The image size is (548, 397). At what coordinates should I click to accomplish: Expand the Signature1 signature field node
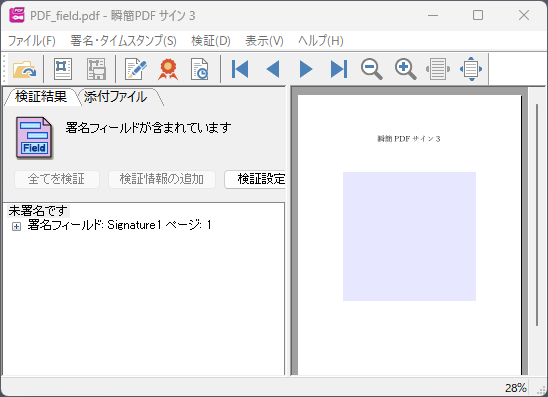(16, 226)
